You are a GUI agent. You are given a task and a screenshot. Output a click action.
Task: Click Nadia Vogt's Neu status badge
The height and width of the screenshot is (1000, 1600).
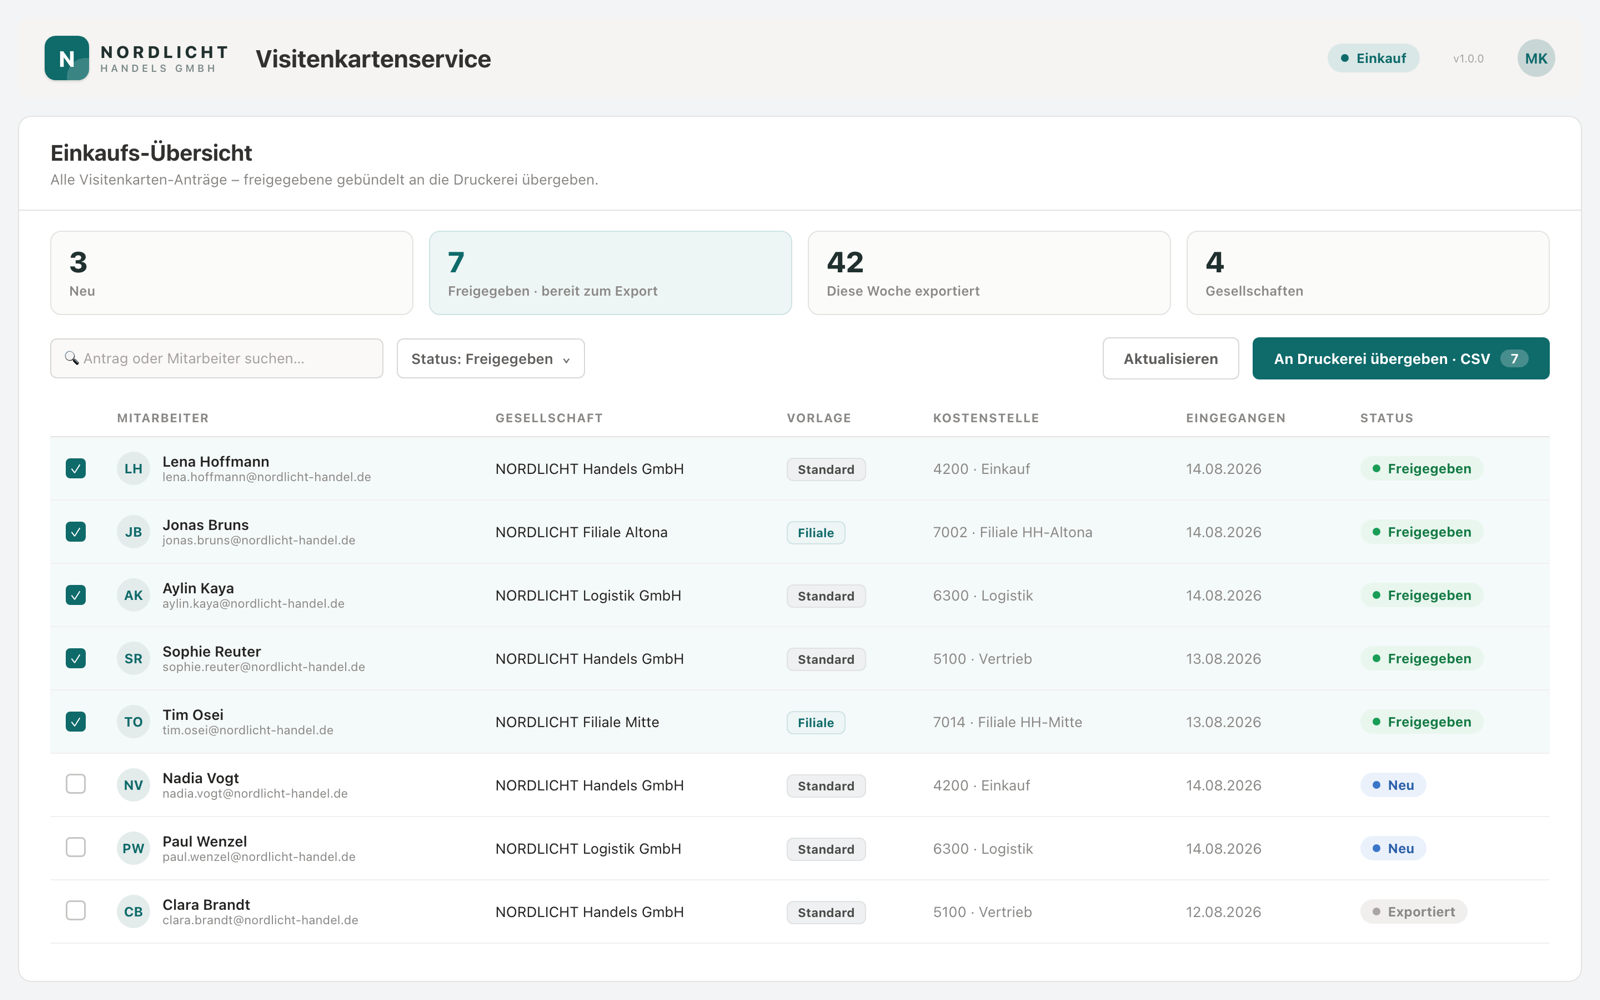coord(1393,785)
